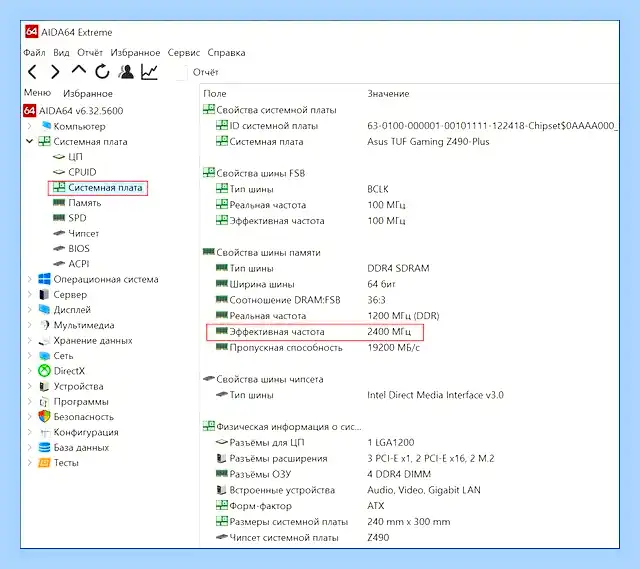Open the user profile toolbar icon
This screenshot has height=569, width=640.
[x=126, y=72]
